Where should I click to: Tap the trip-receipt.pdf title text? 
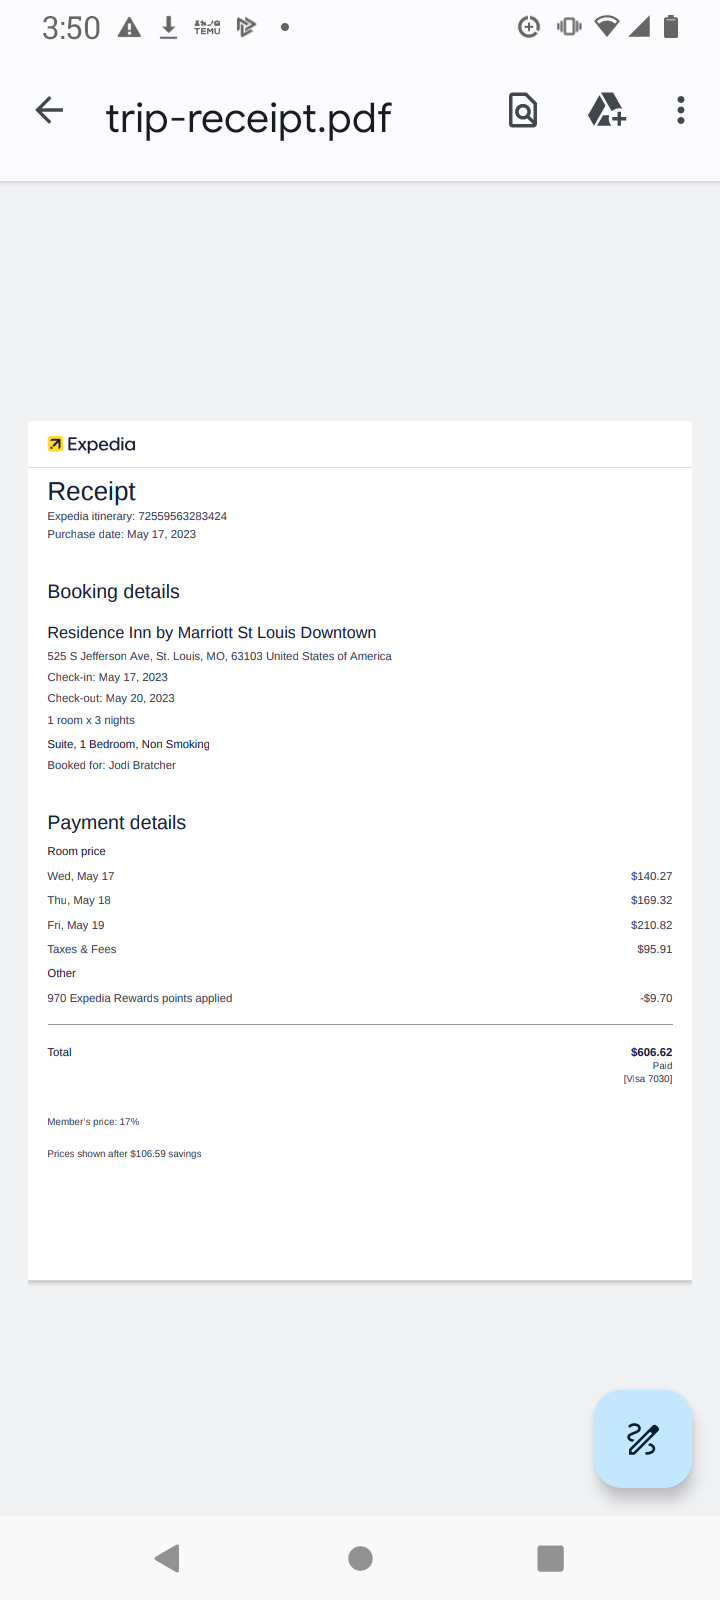point(248,118)
